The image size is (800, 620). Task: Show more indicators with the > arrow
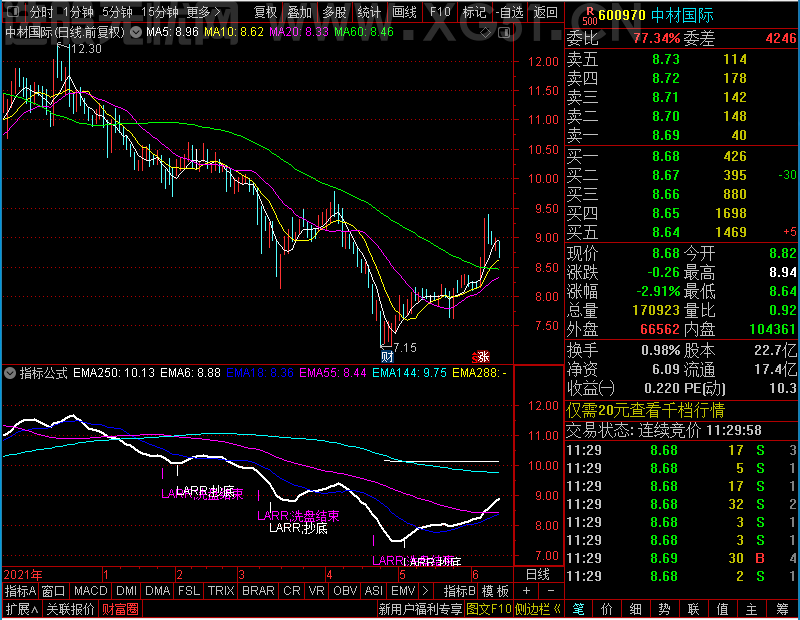pyautogui.click(x=426, y=591)
